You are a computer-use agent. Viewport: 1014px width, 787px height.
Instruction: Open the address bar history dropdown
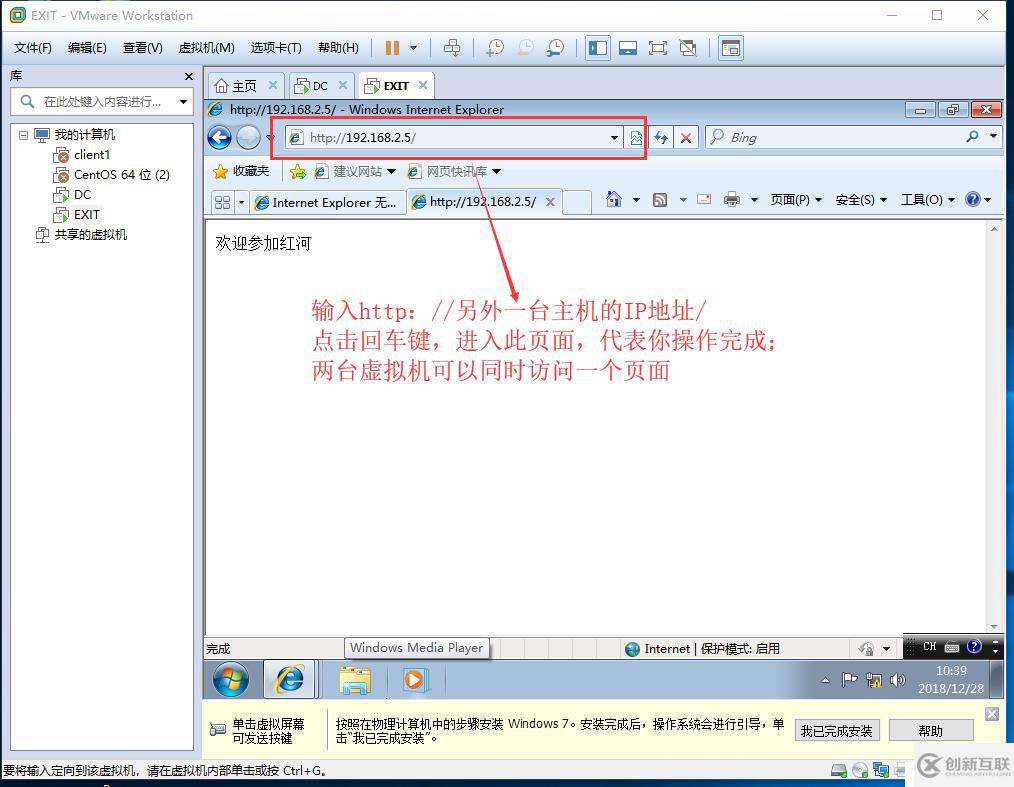[x=614, y=137]
